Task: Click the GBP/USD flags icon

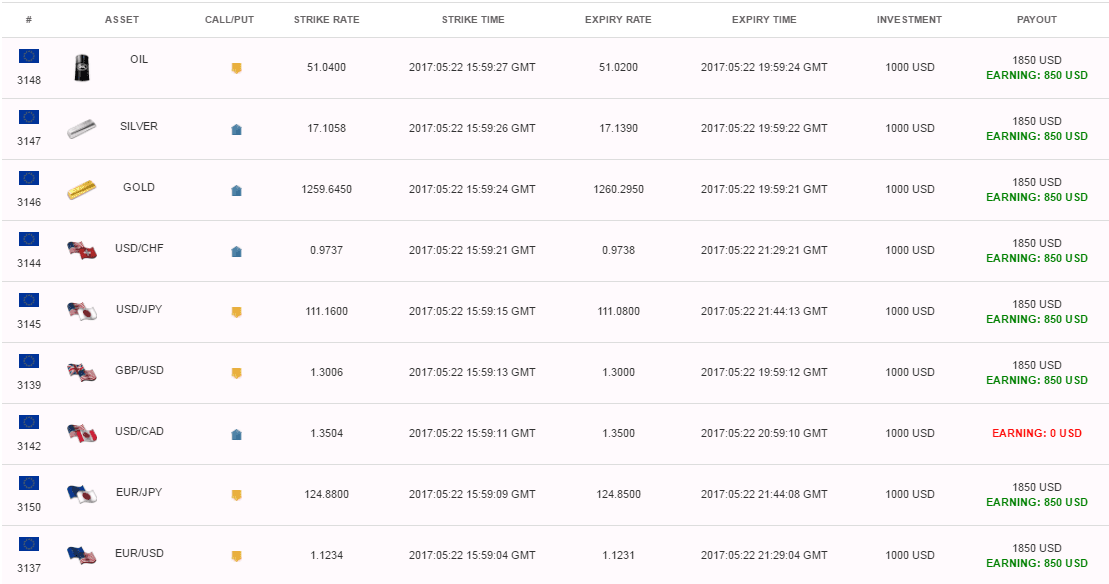Action: point(81,372)
